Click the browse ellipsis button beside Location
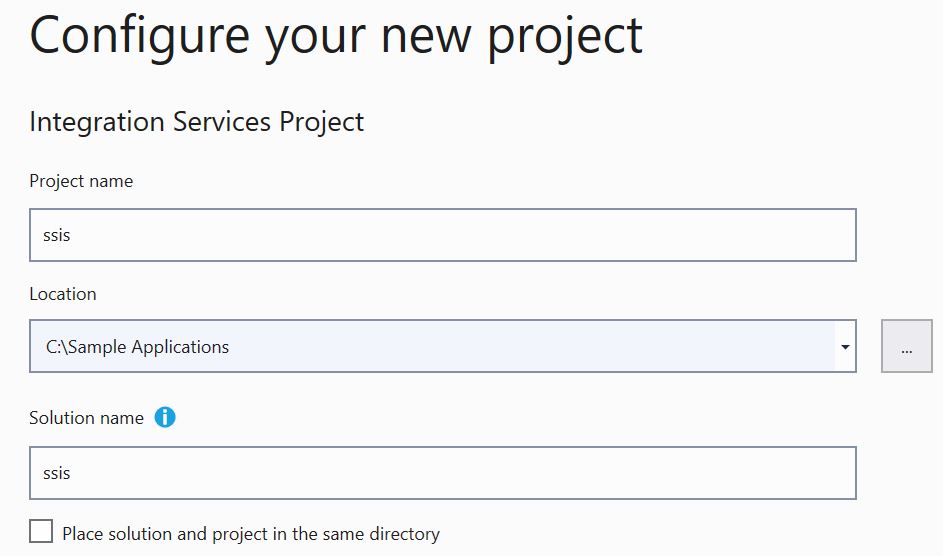This screenshot has height=556, width=943. click(x=907, y=346)
